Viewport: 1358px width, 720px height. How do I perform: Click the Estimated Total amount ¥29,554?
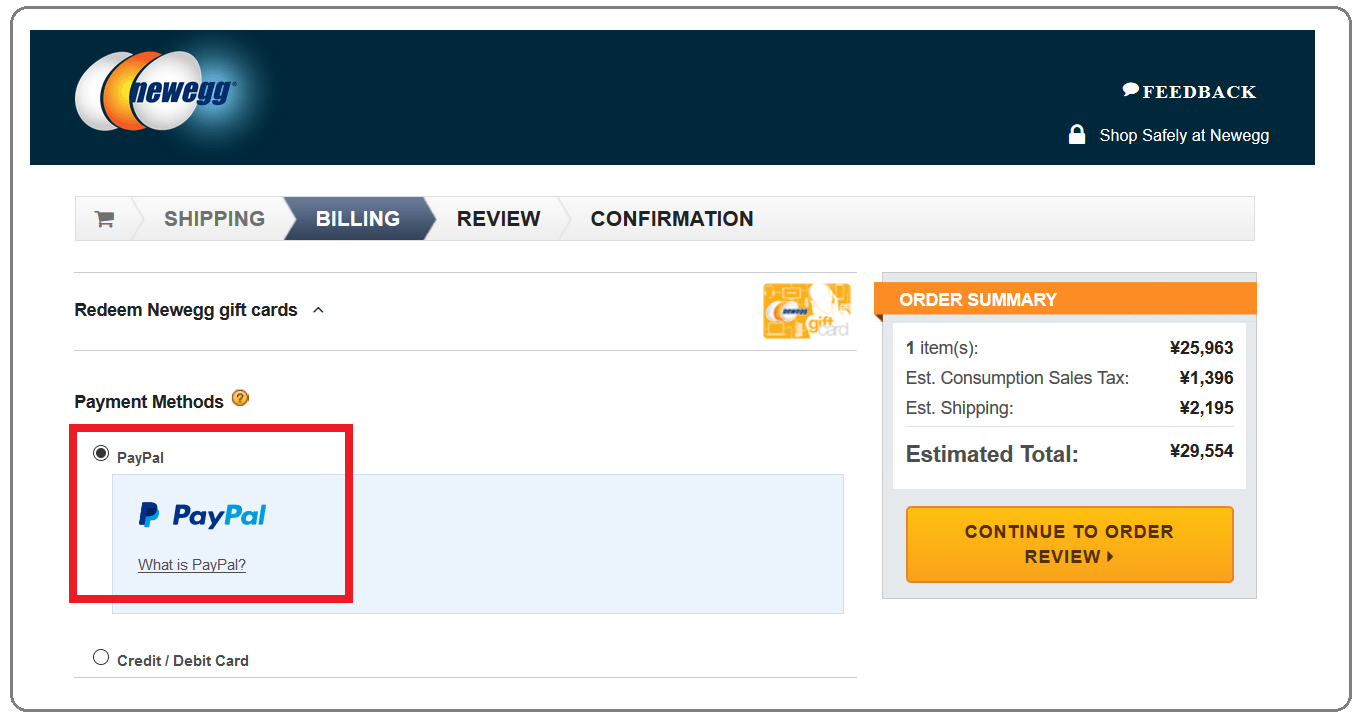coord(1202,452)
